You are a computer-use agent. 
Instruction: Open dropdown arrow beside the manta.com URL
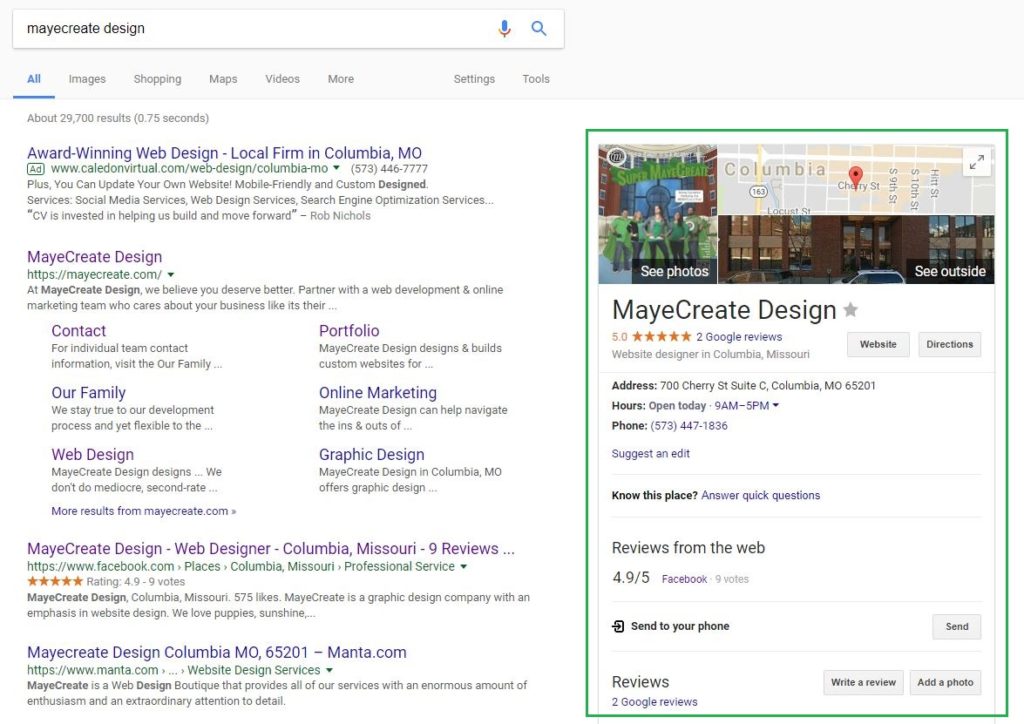[329, 670]
